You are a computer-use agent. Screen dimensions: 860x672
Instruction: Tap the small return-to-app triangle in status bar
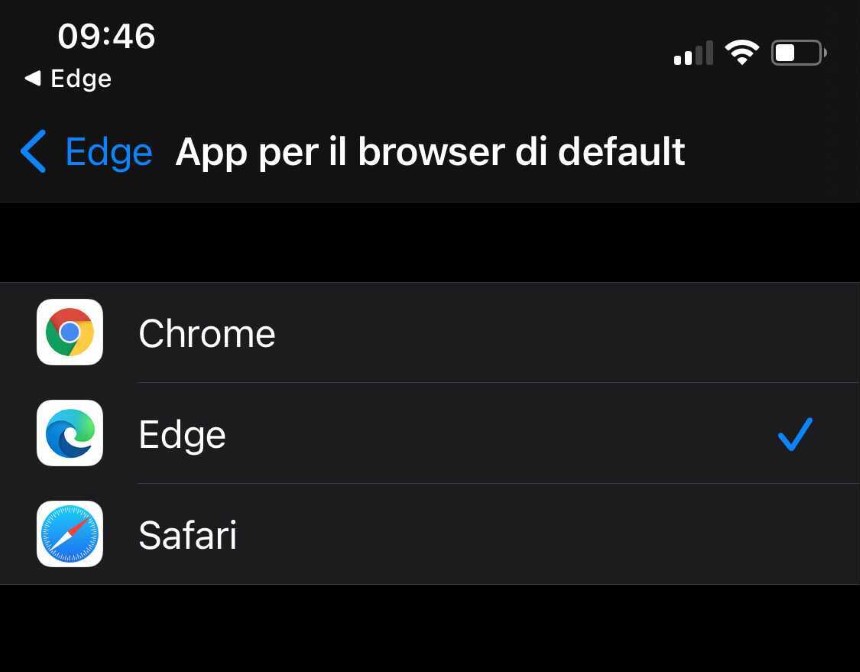coord(33,78)
